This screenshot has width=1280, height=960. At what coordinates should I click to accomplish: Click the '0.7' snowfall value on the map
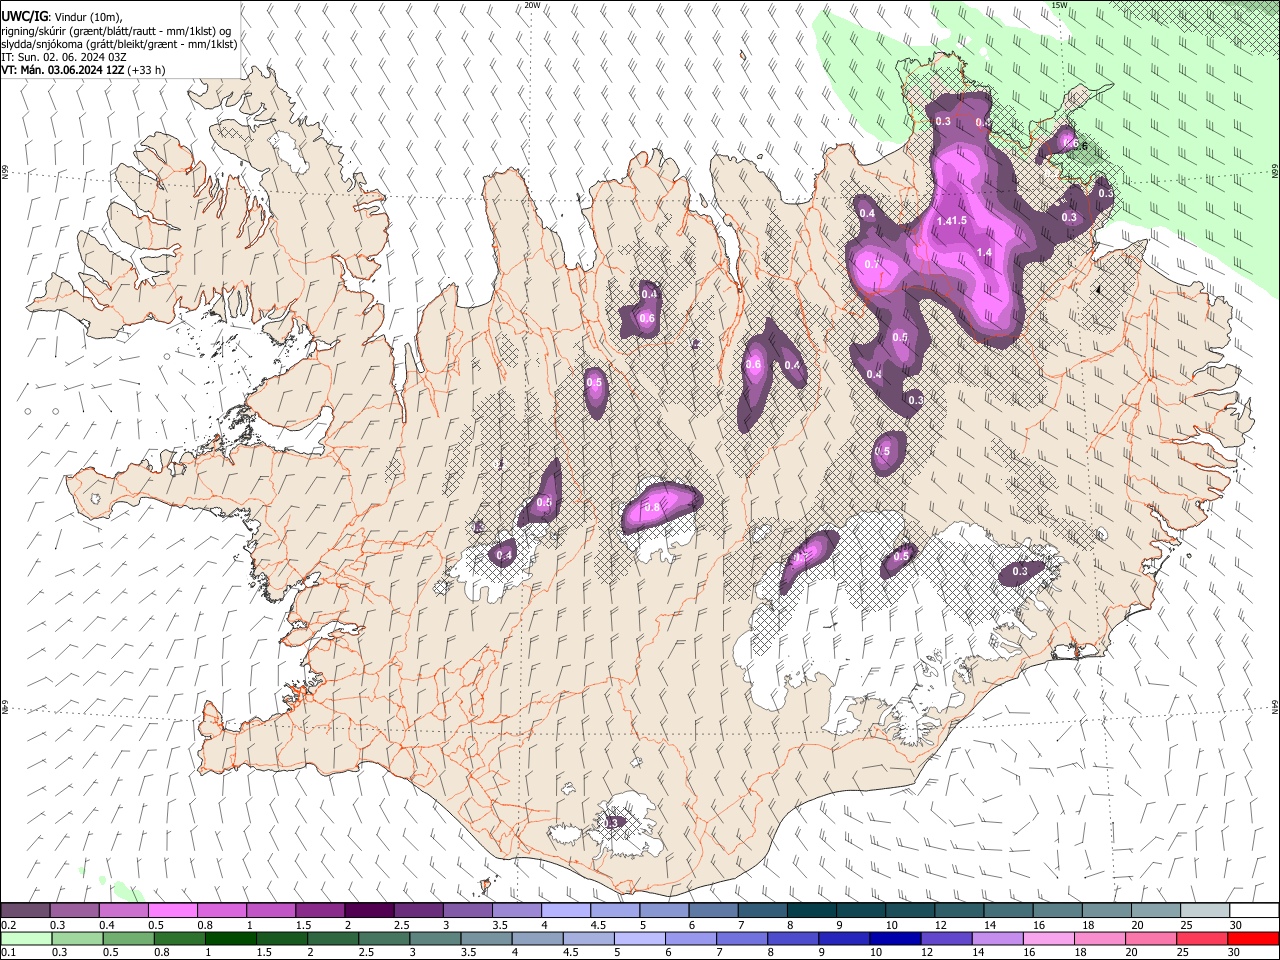[872, 264]
